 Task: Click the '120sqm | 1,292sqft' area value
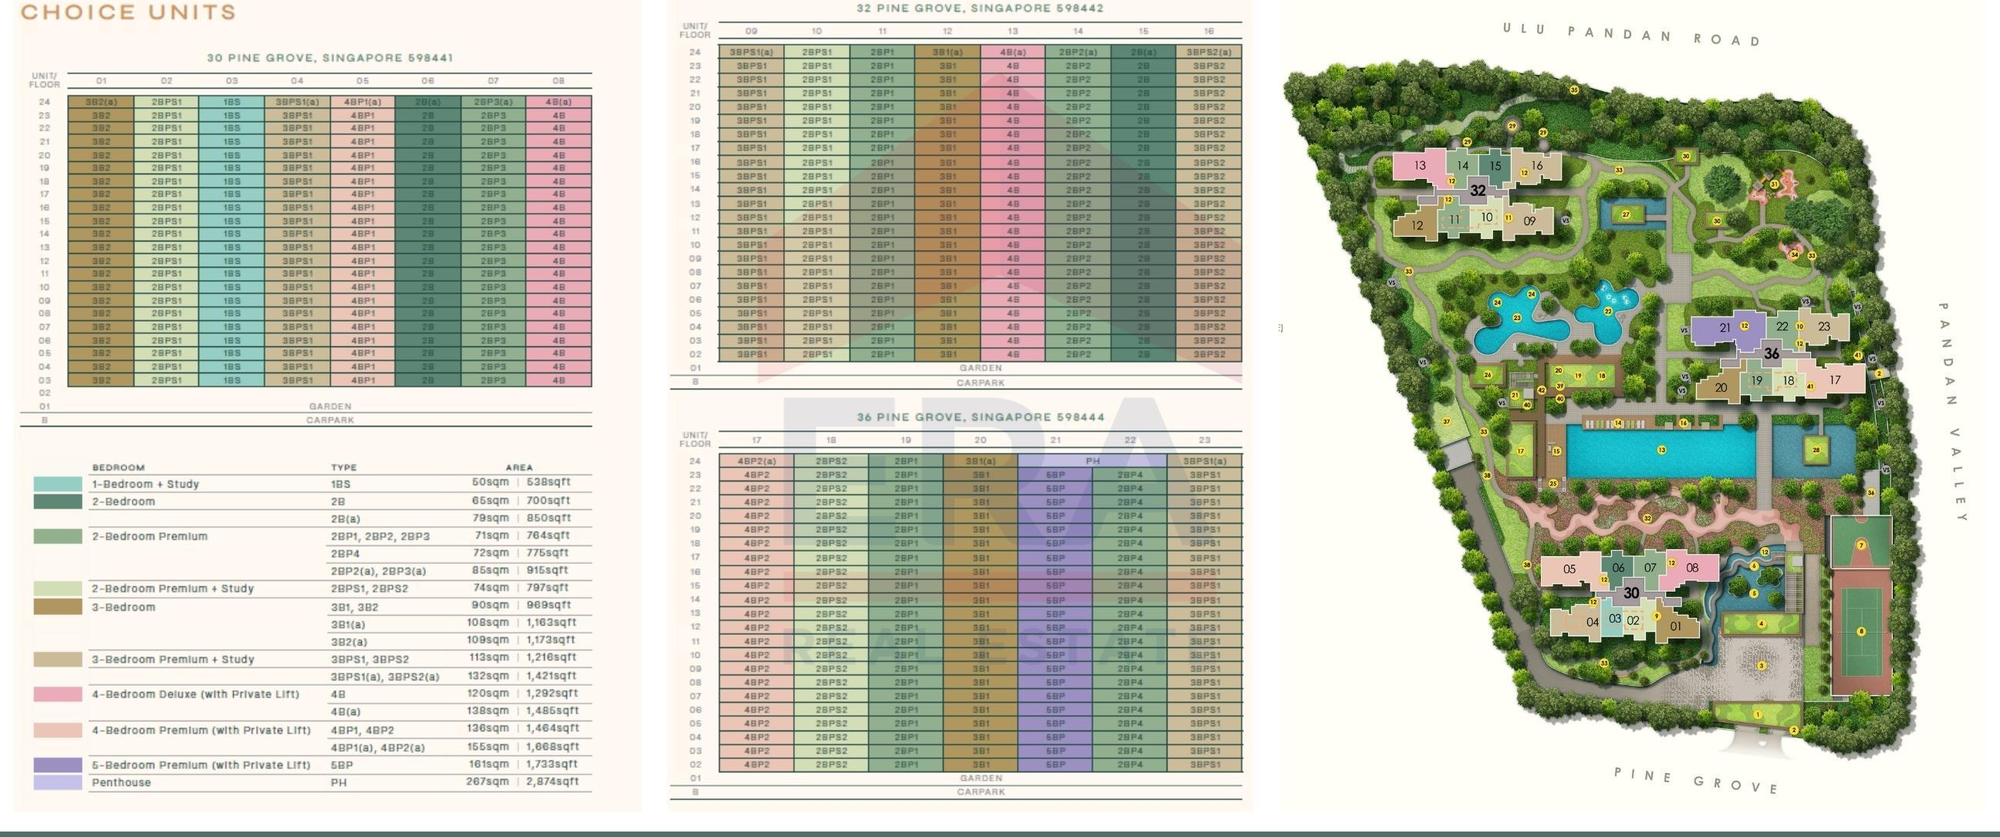coord(522,693)
